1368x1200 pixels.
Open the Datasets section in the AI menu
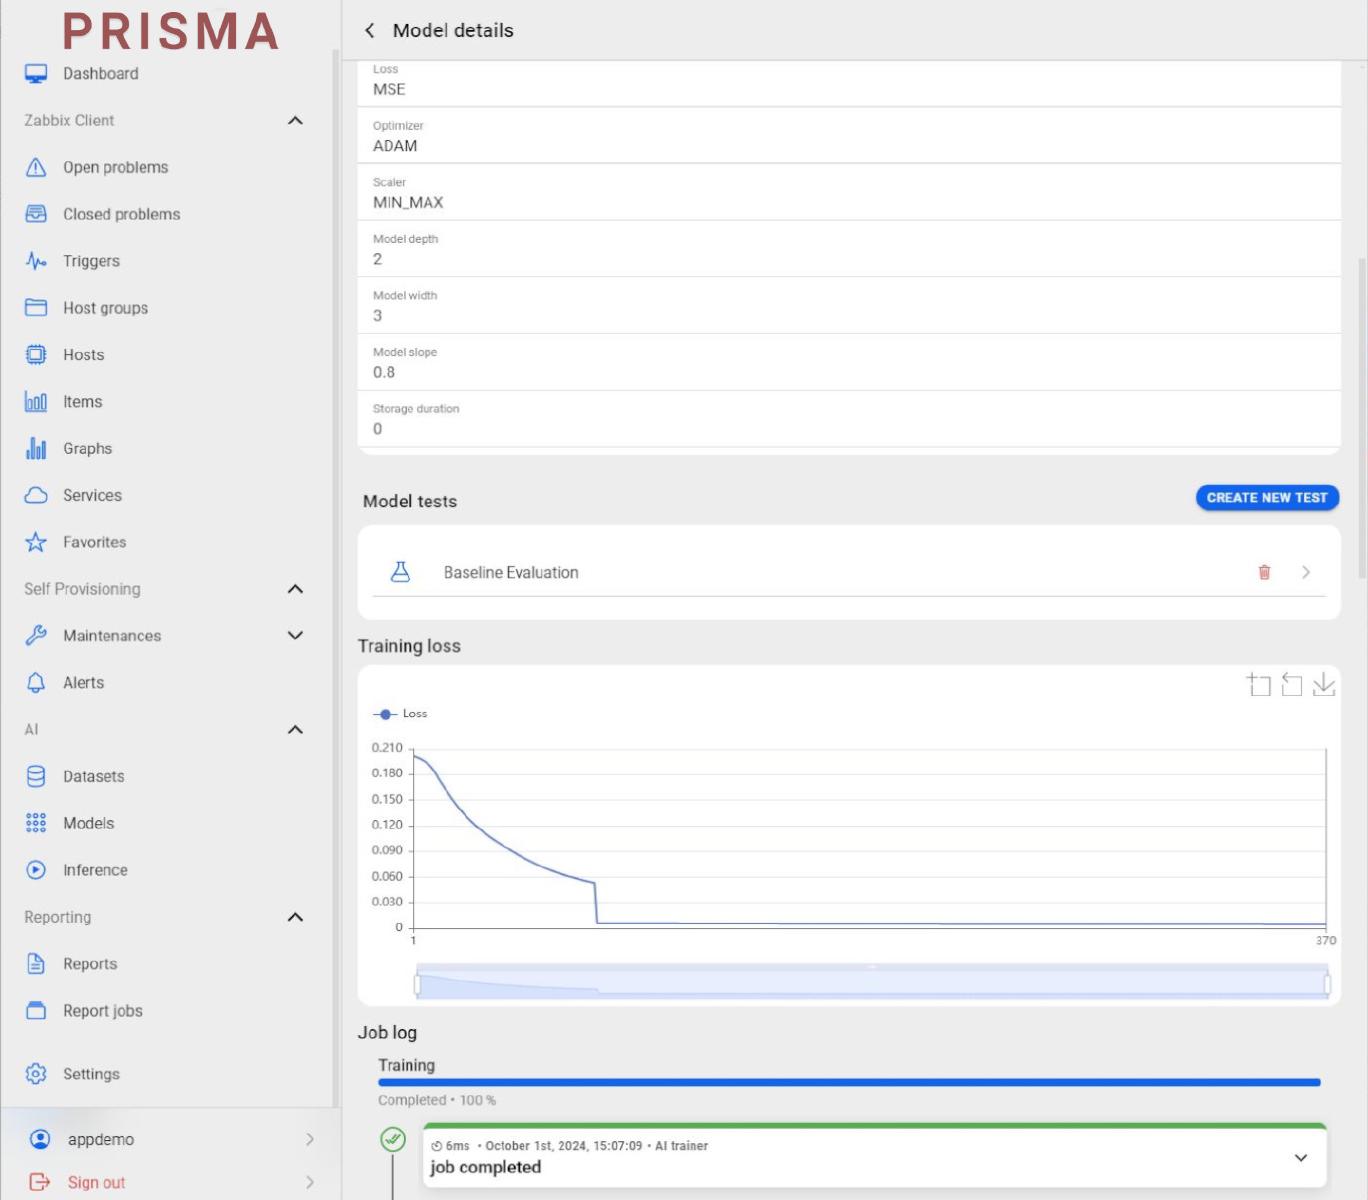[93, 776]
